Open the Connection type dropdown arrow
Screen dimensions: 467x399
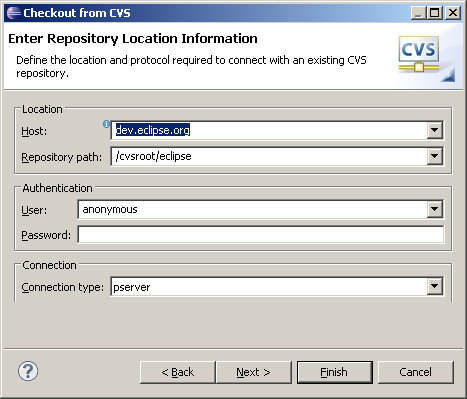click(435, 286)
